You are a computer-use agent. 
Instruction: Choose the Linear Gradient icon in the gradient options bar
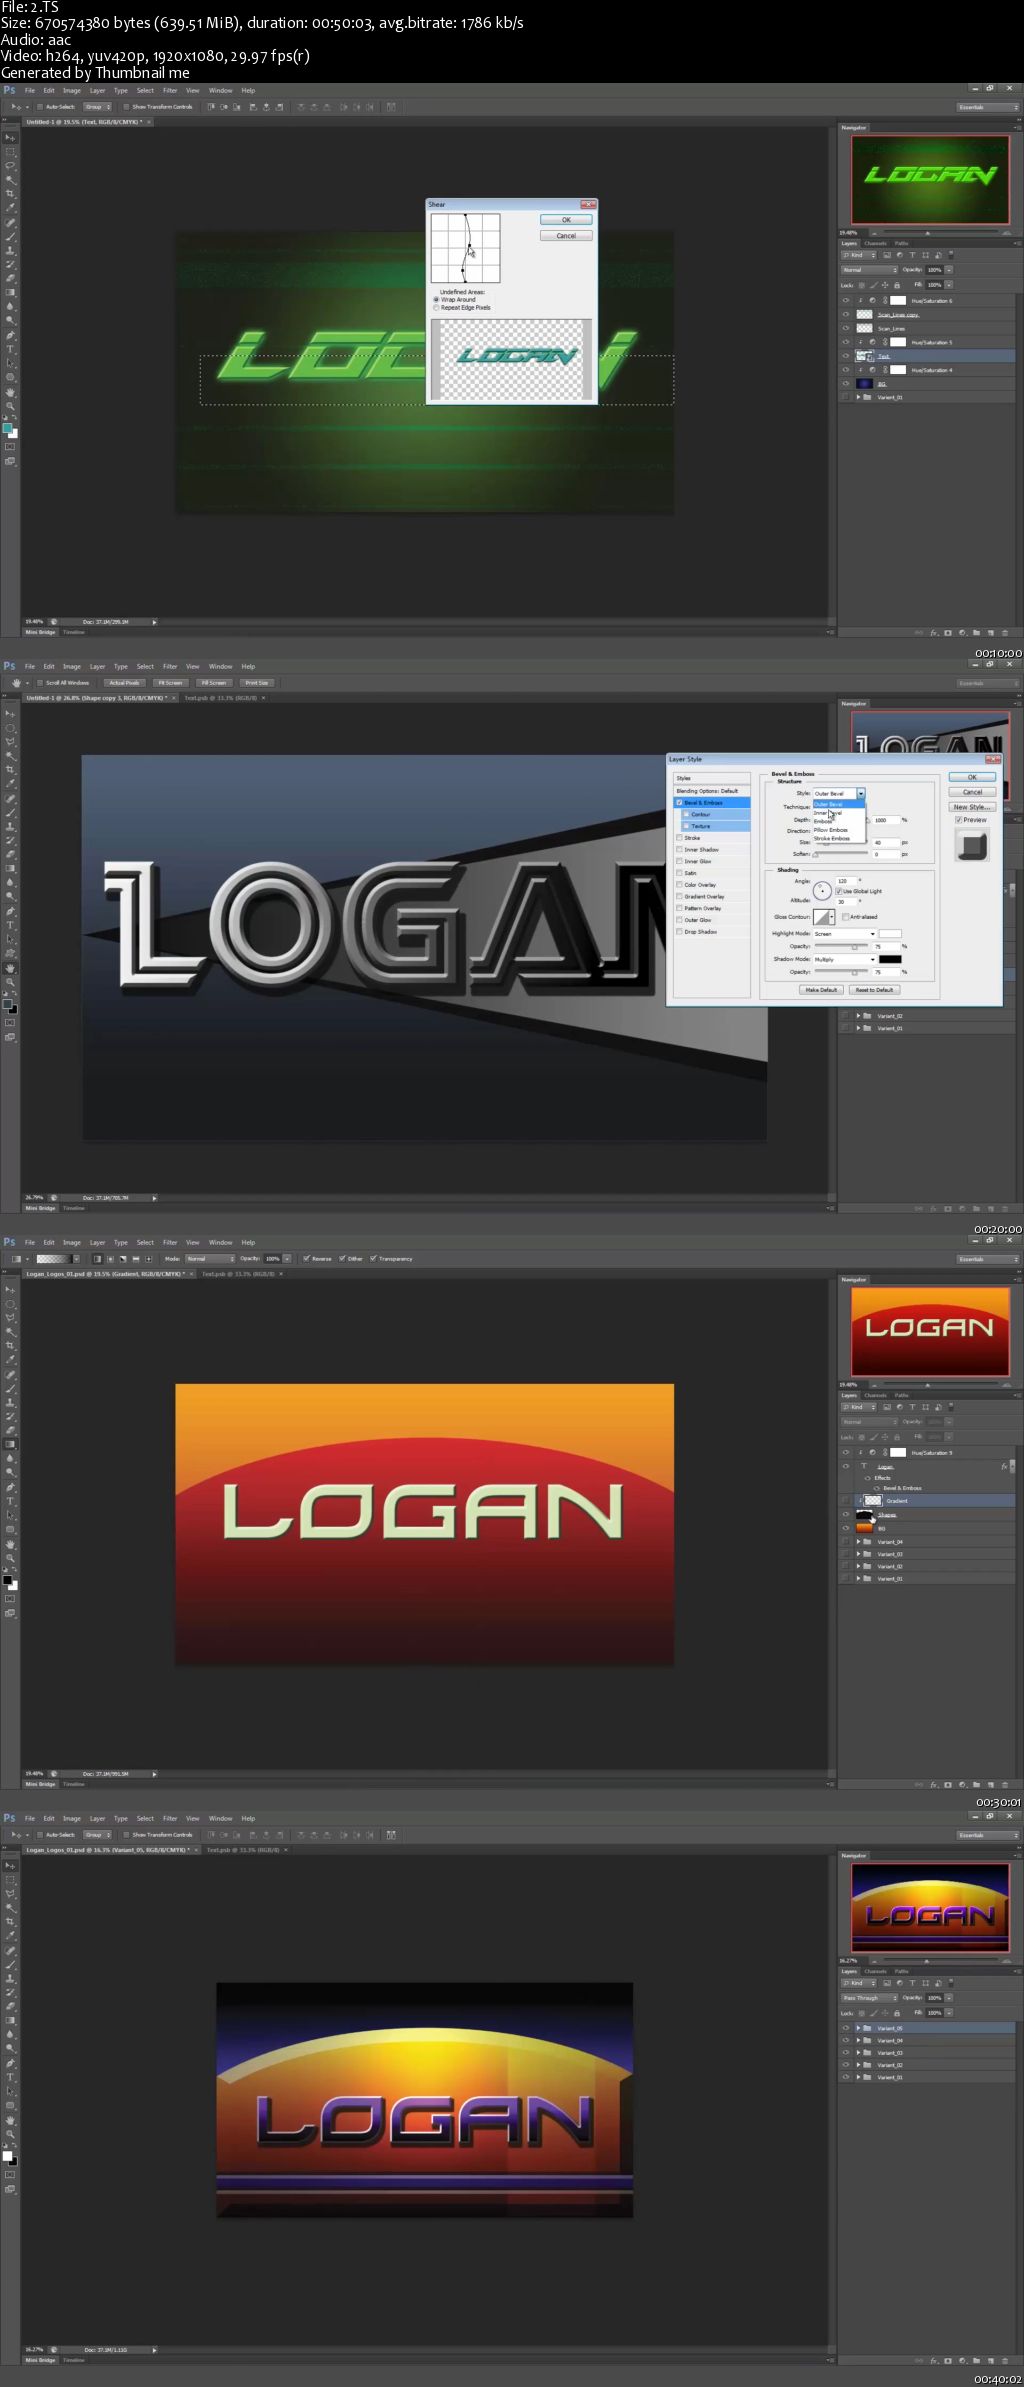pos(97,1259)
